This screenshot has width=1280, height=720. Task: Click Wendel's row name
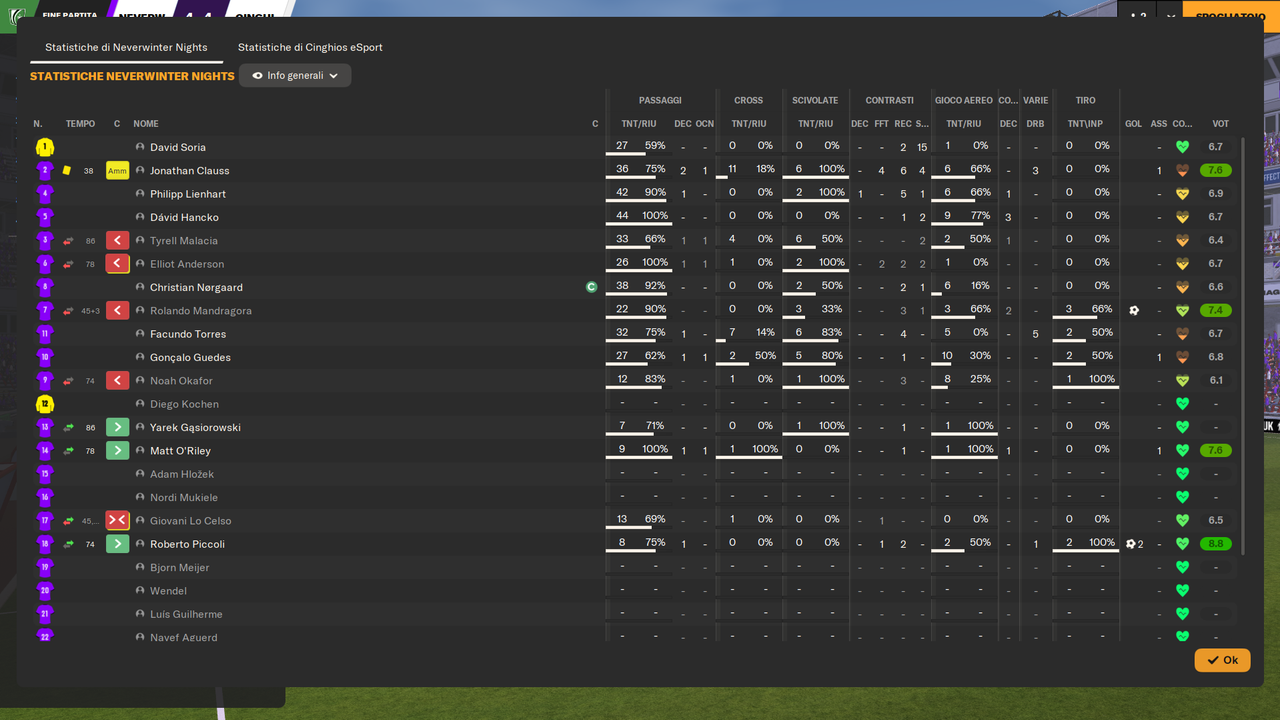click(x=168, y=591)
